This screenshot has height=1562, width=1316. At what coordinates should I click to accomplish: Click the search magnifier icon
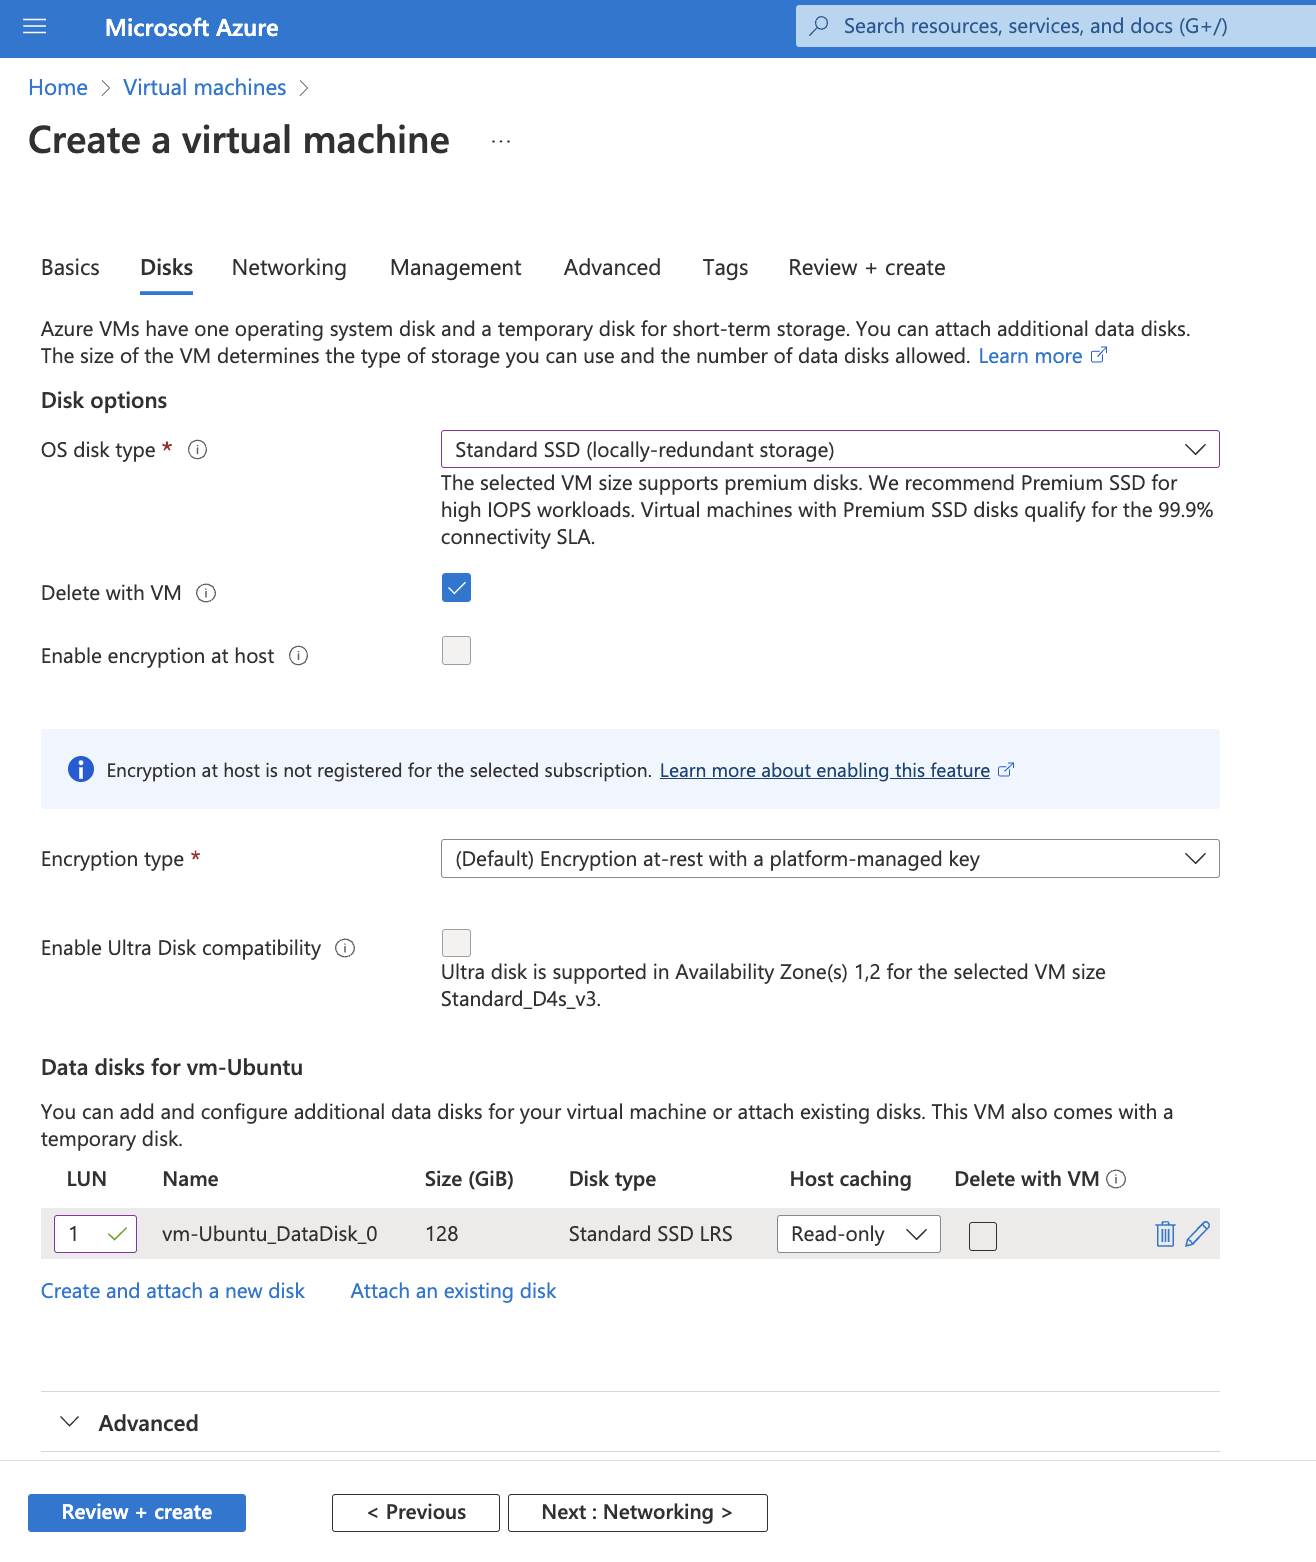[x=819, y=26]
